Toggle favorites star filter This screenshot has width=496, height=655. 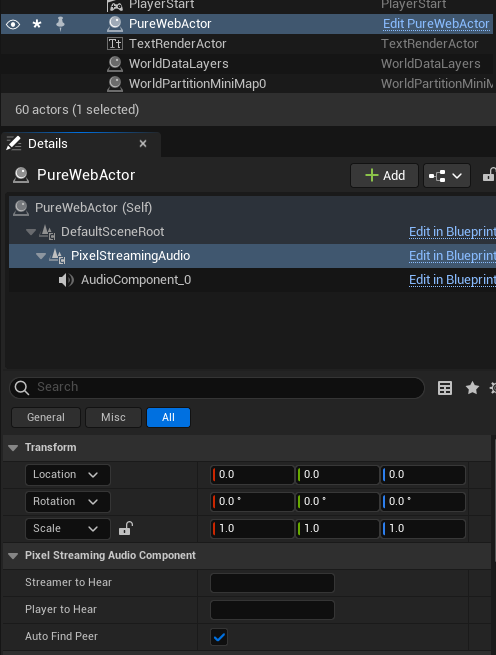(473, 388)
